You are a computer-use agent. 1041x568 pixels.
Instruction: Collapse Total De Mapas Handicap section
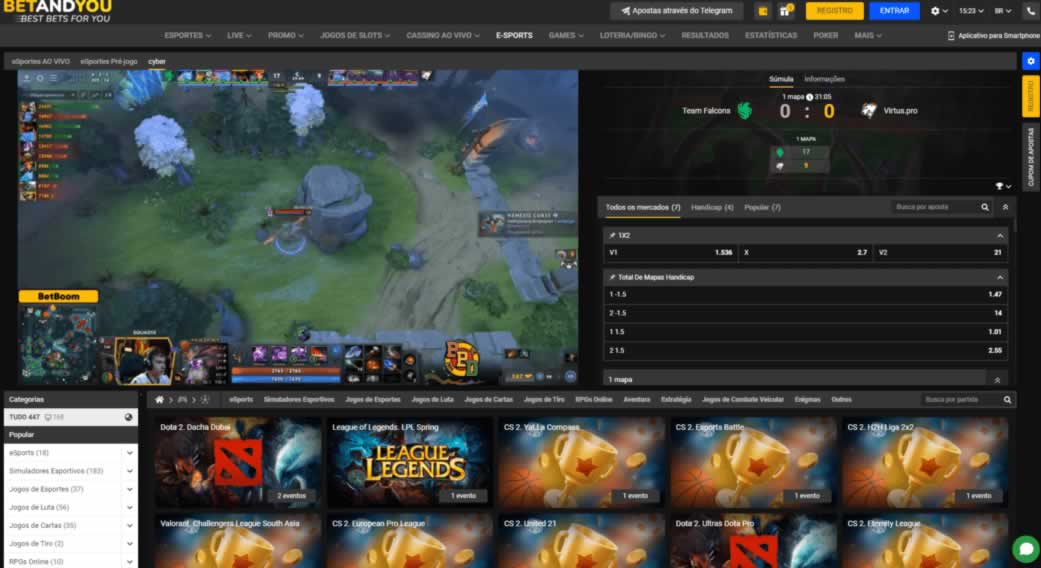pos(1000,277)
